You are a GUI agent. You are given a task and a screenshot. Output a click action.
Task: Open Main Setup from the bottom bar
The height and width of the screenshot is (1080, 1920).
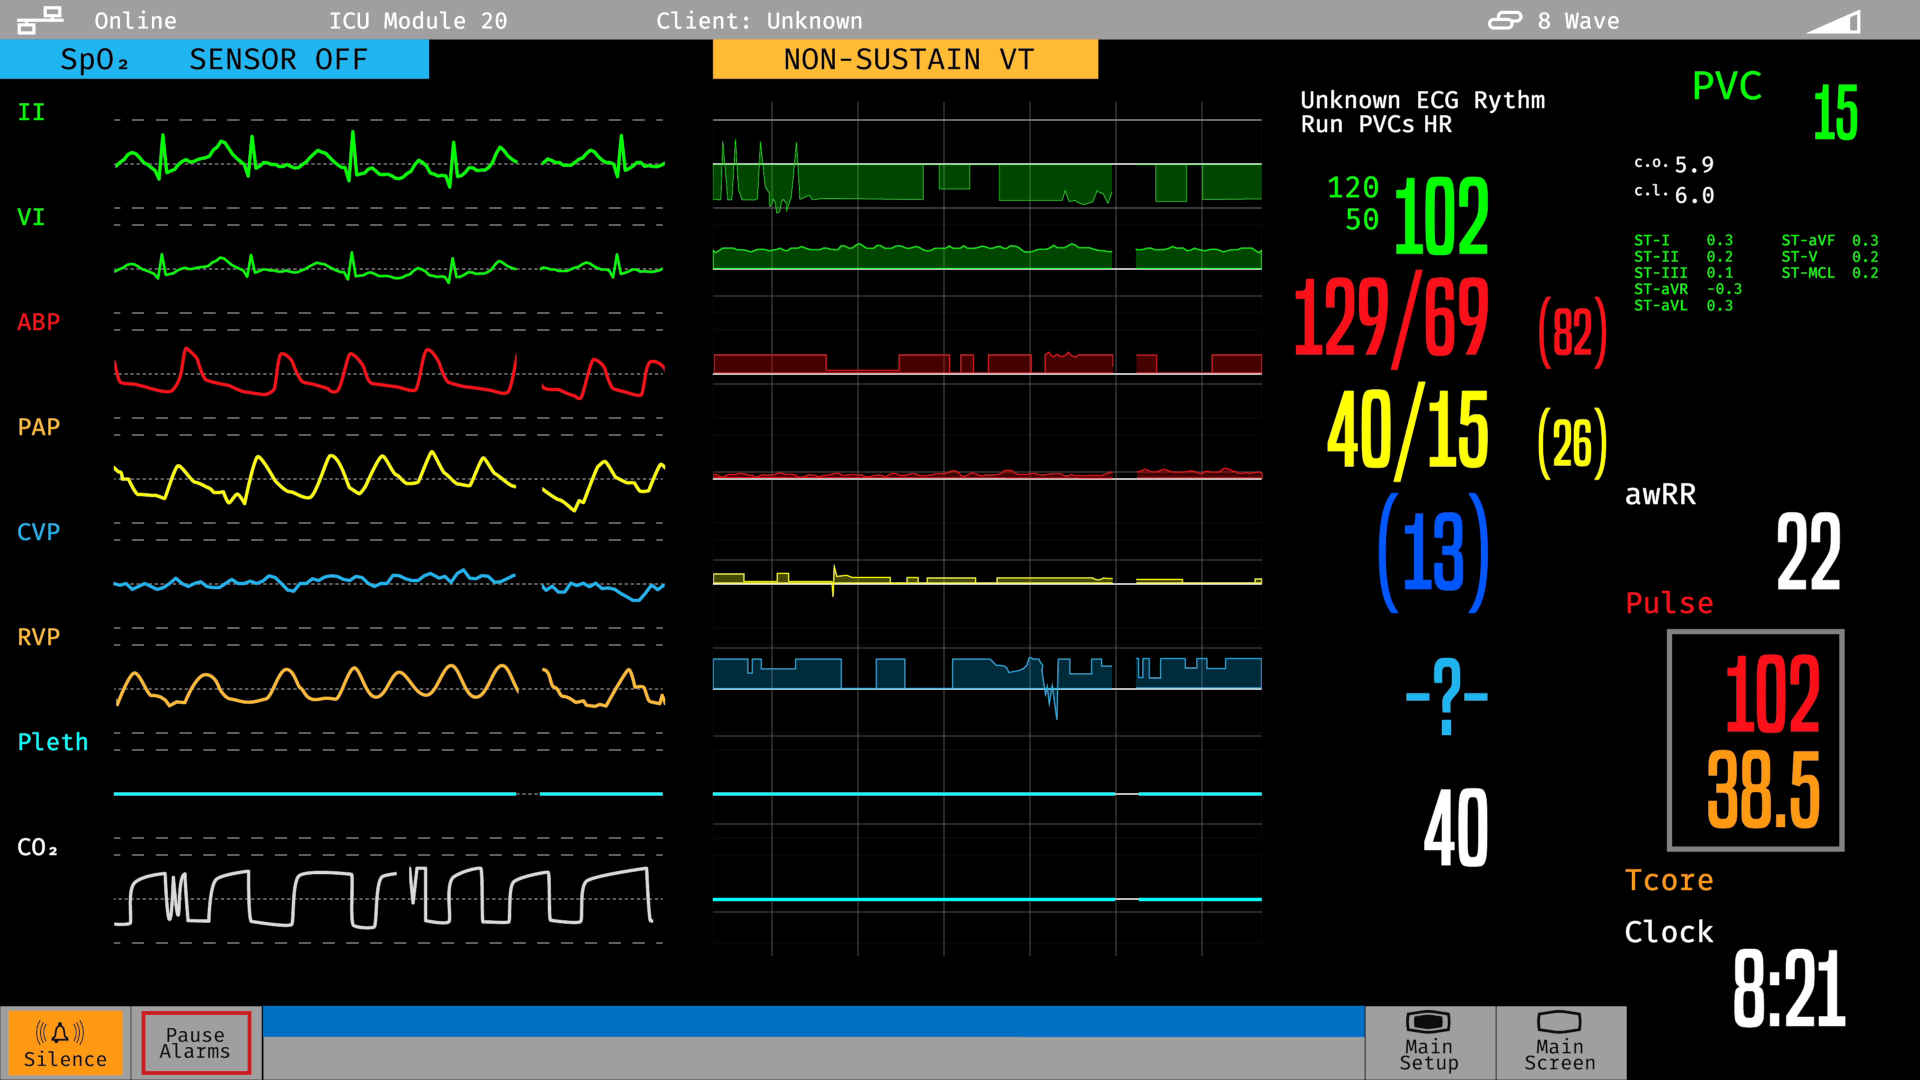pos(1427,1042)
